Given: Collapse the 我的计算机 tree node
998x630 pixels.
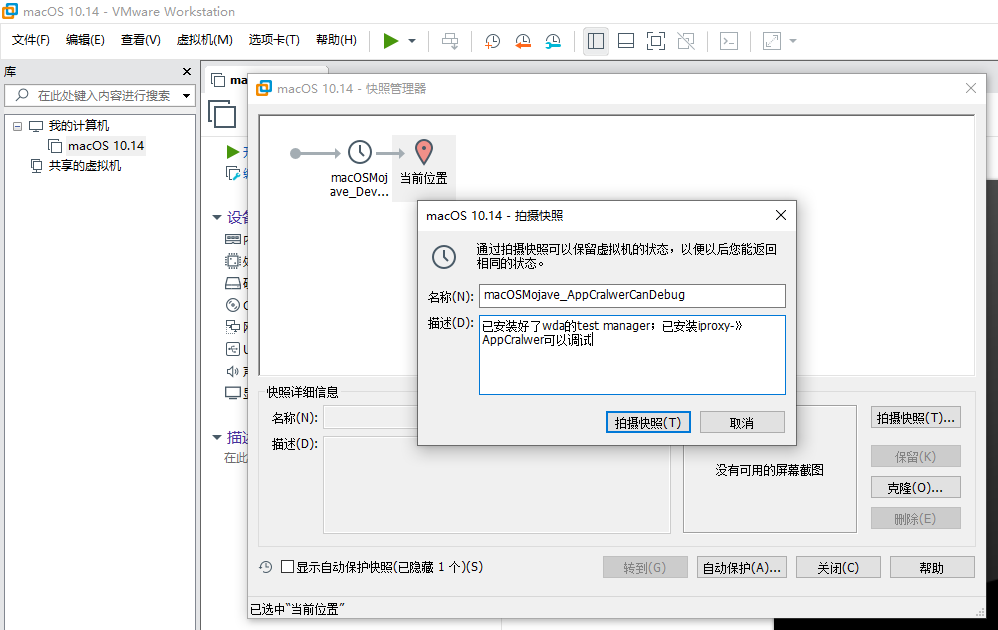Looking at the screenshot, I should (17, 126).
